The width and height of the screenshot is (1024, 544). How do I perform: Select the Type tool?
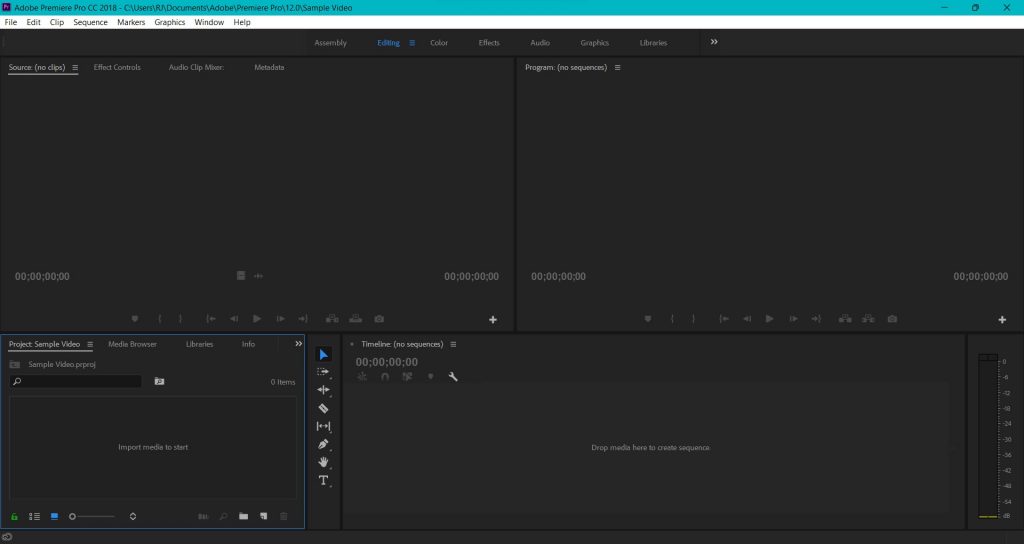[x=323, y=480]
